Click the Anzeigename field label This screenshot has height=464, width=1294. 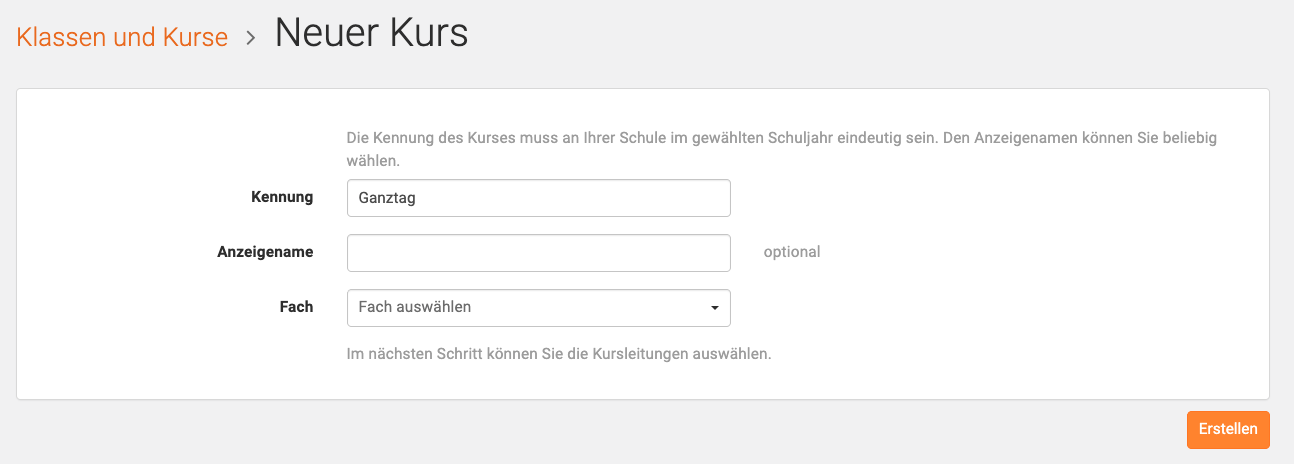coord(265,252)
